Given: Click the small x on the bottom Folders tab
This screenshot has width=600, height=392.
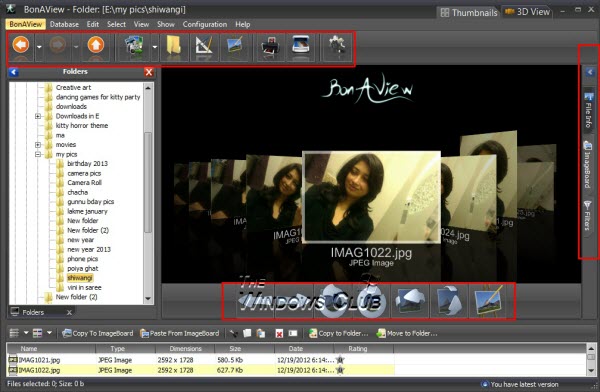Looking at the screenshot, I should click(69, 313).
